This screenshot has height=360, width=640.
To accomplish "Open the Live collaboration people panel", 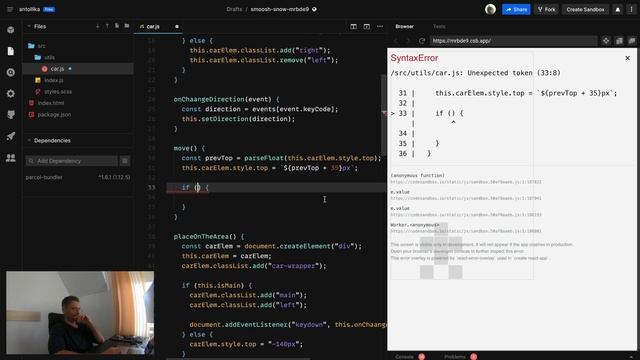I will [x=11, y=158].
